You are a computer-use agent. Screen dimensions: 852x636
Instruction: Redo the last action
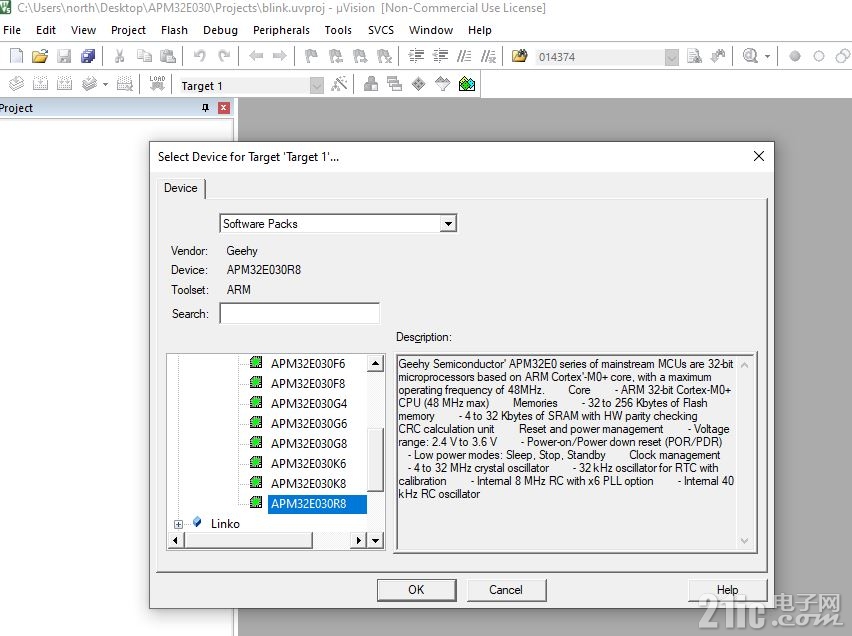pyautogui.click(x=224, y=56)
